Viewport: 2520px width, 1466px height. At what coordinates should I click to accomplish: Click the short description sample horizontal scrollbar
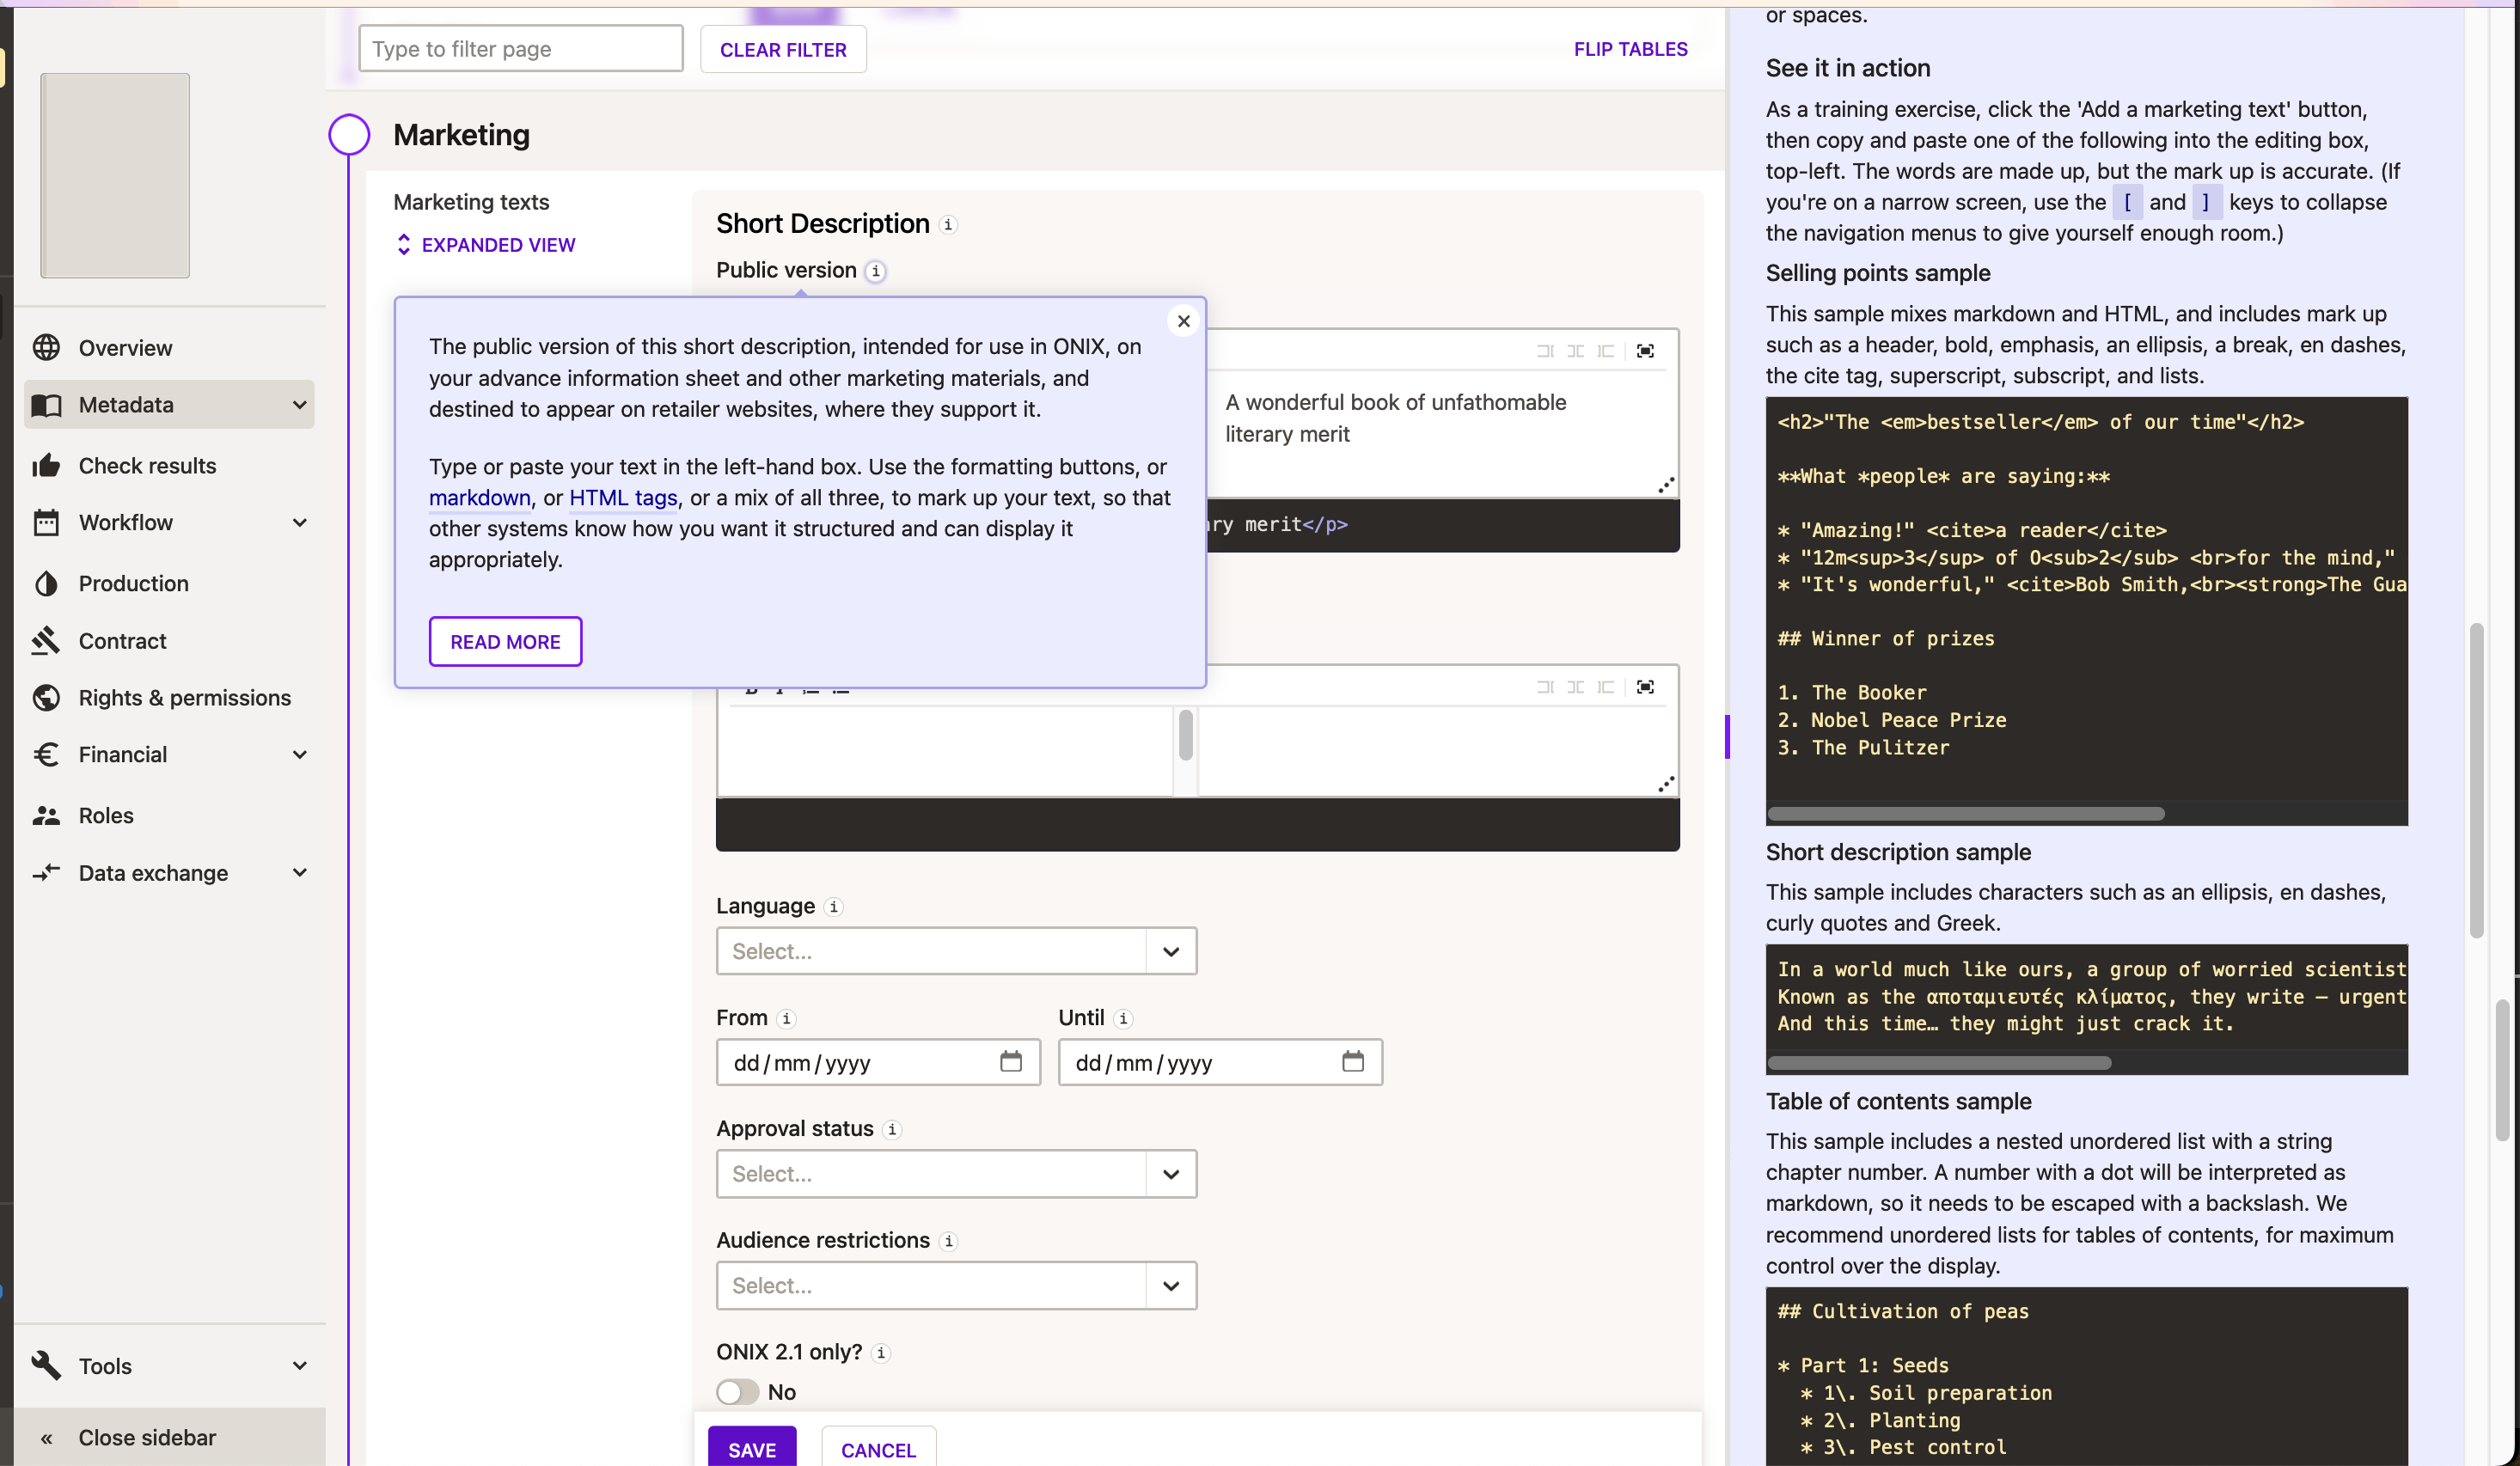pyautogui.click(x=1940, y=1062)
